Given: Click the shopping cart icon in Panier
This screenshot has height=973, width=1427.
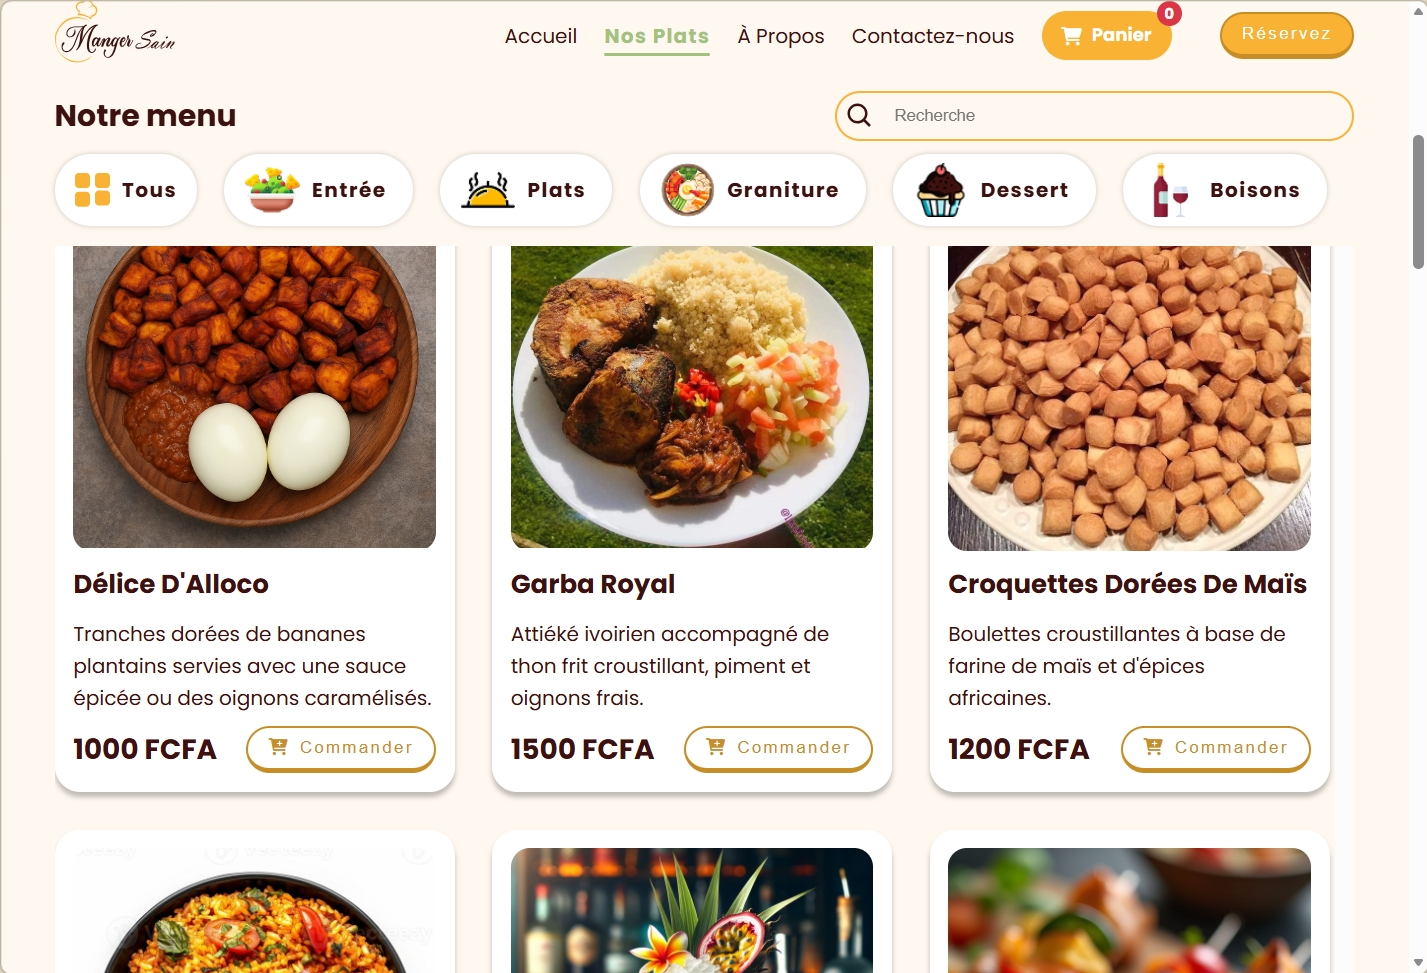Looking at the screenshot, I should (x=1071, y=36).
